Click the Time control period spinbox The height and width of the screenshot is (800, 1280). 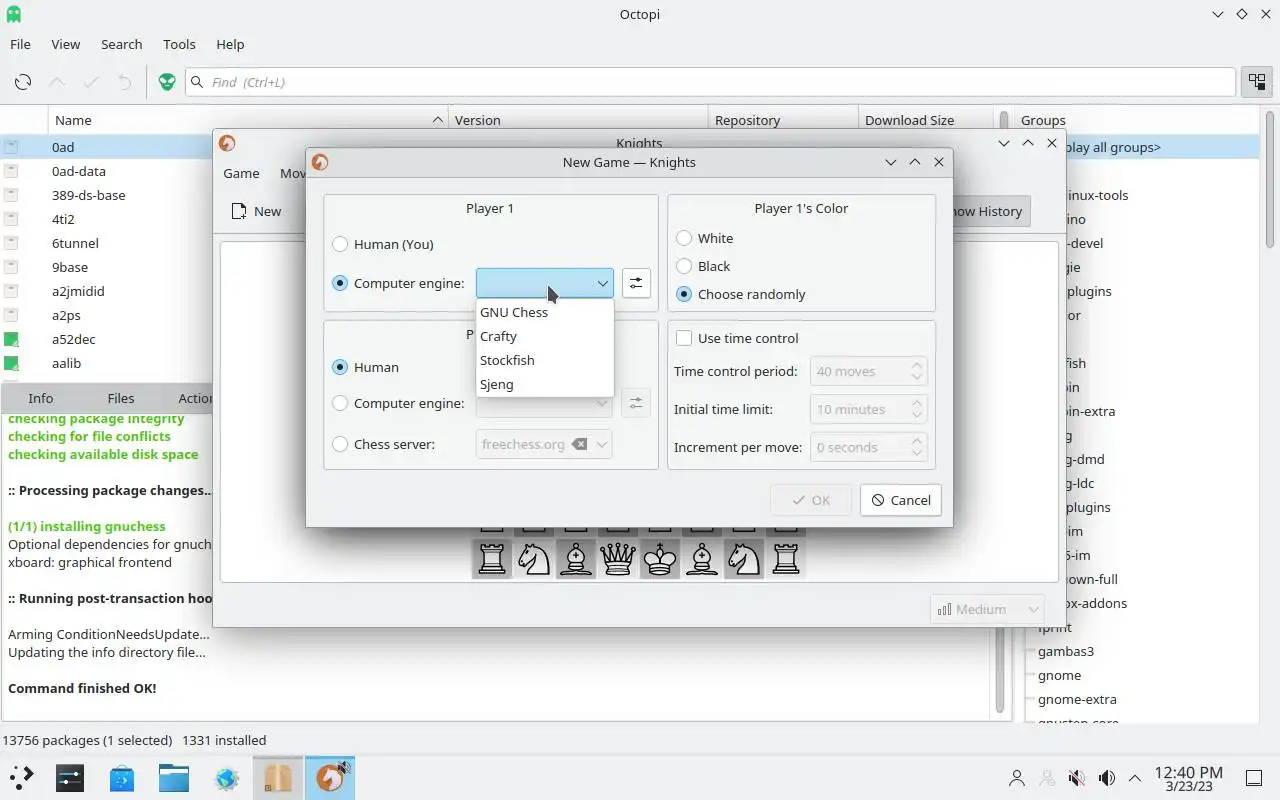[868, 371]
